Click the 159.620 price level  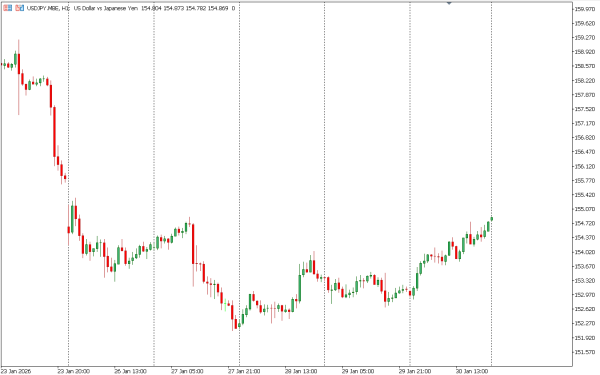[x=585, y=23]
